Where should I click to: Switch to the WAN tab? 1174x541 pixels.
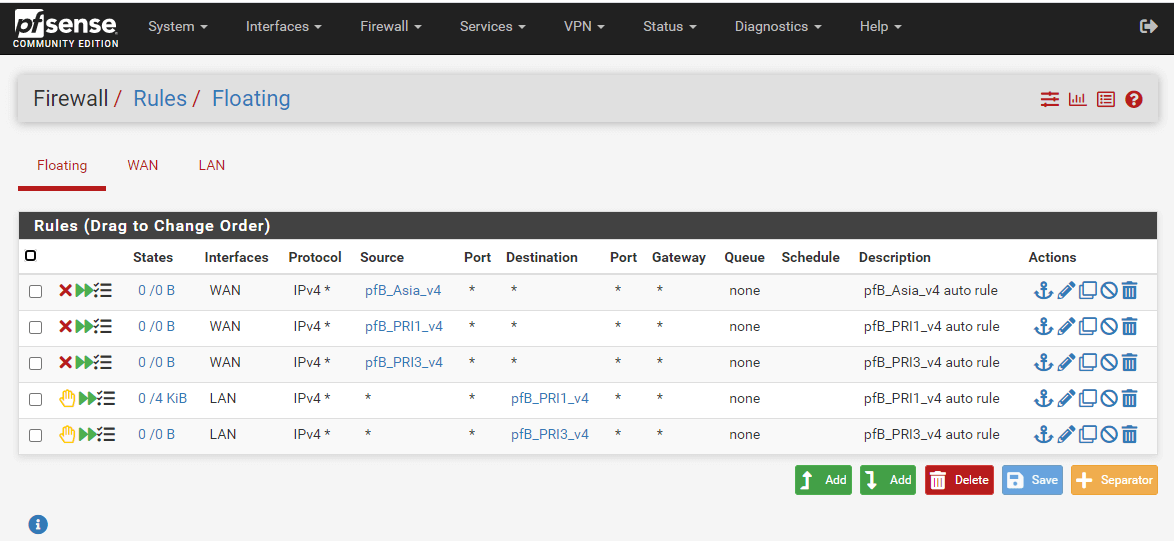143,165
